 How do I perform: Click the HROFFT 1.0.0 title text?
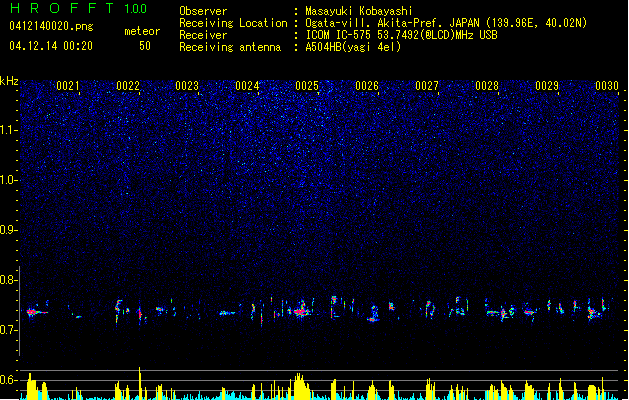(x=79, y=8)
